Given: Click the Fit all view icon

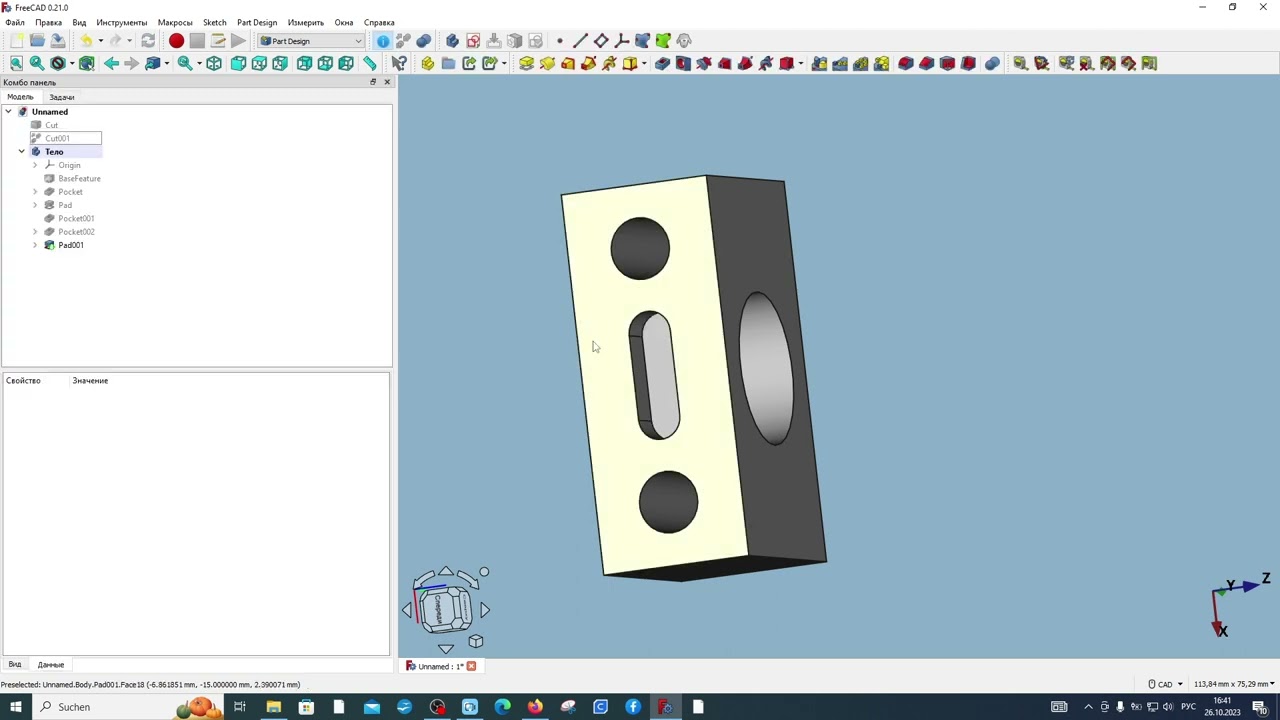Looking at the screenshot, I should [16, 64].
